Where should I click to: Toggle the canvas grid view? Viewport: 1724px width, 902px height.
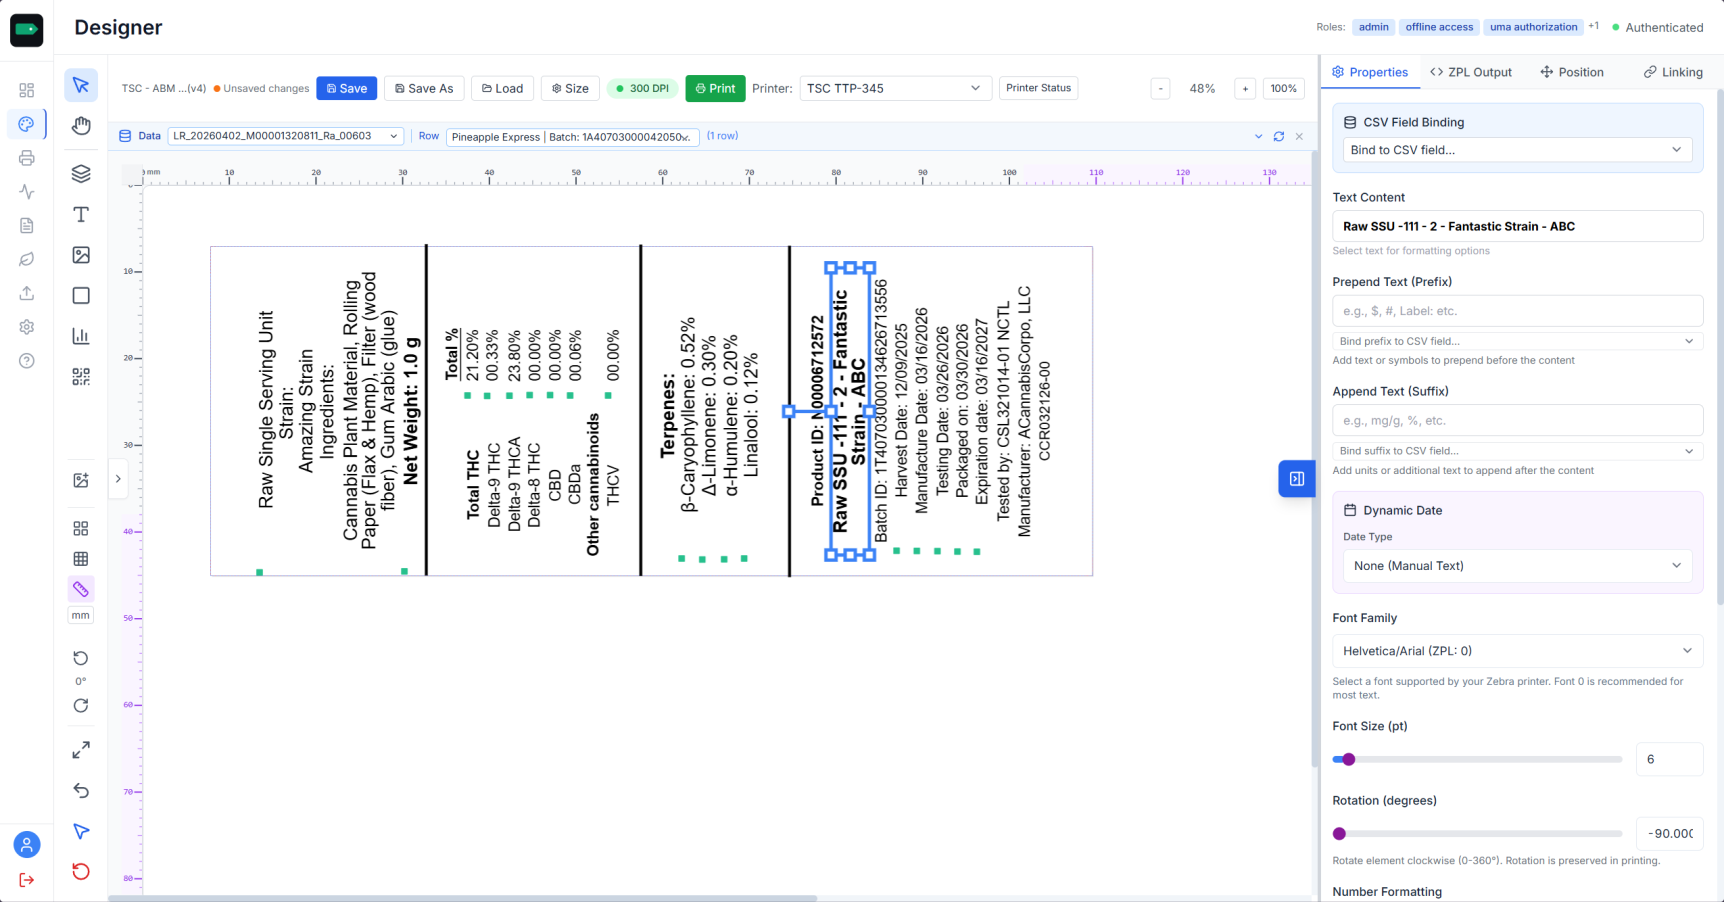[x=81, y=559]
